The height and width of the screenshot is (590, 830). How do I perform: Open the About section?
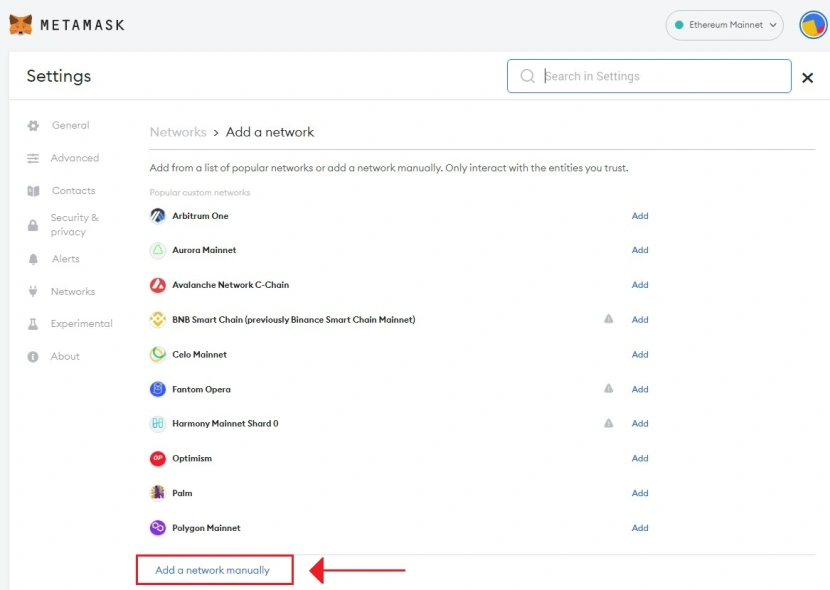(65, 357)
